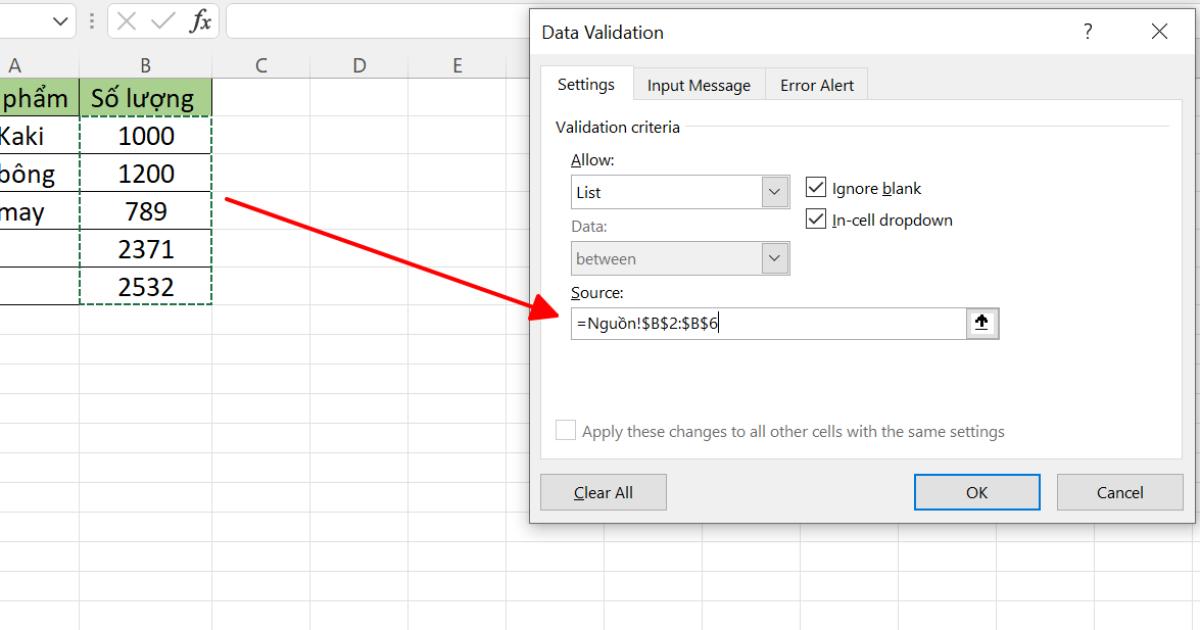Expand the List selection in Validation criteria
This screenshot has width=1200, height=630.
pyautogui.click(x=775, y=192)
